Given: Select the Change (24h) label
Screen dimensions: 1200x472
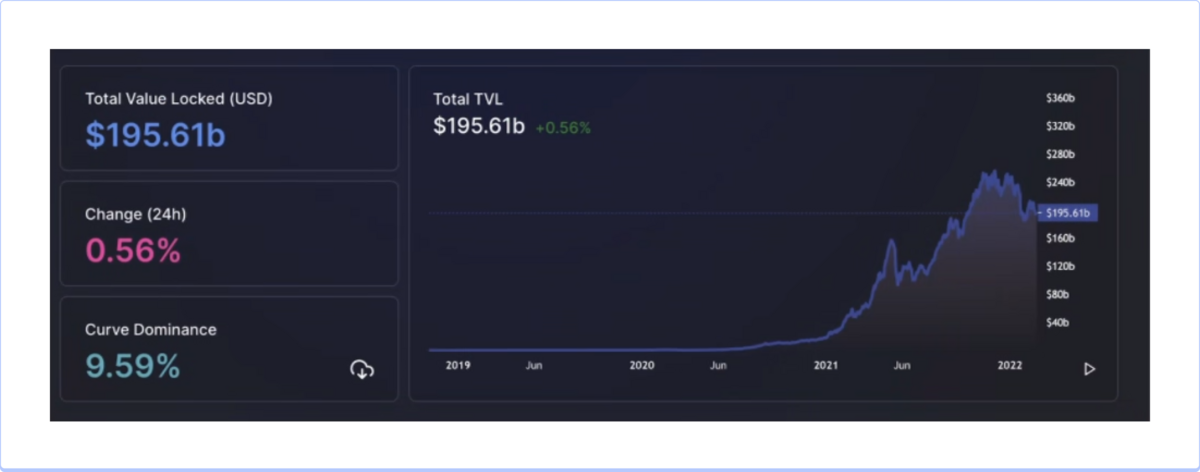Looking at the screenshot, I should 136,214.
